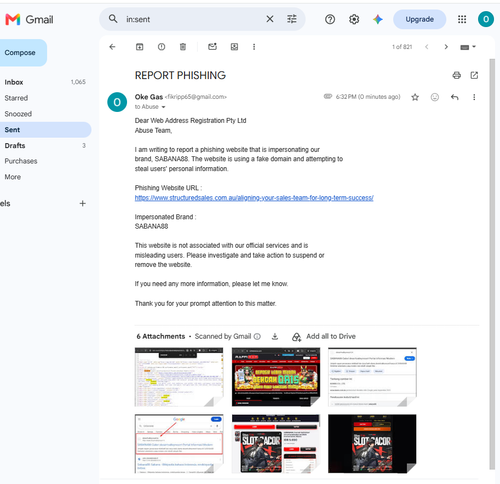Click the Upgrade button

pos(420,20)
